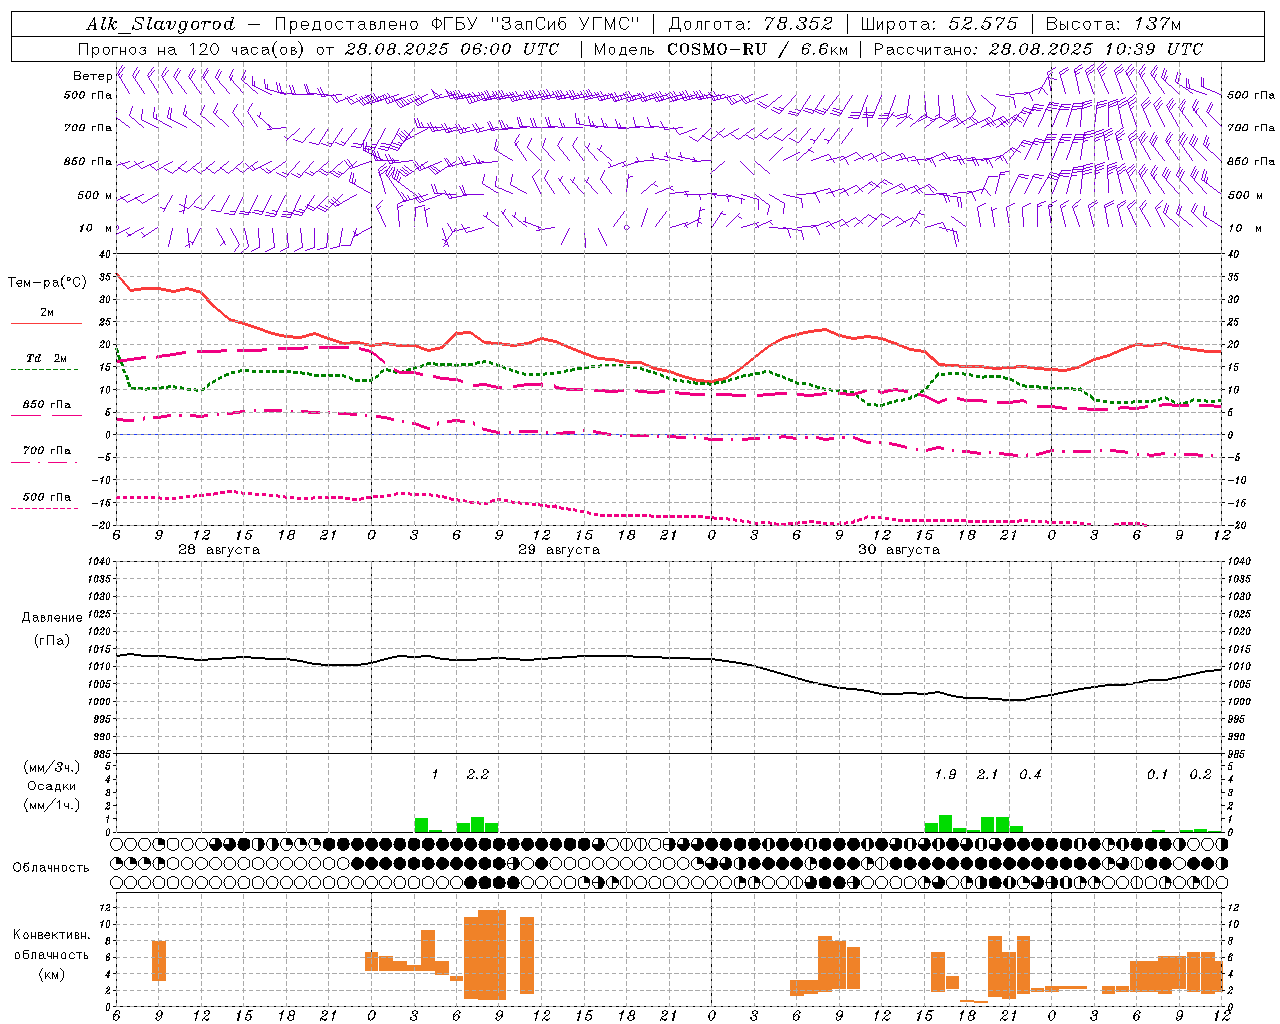Click the solid red line sample under 2м

coord(46,323)
